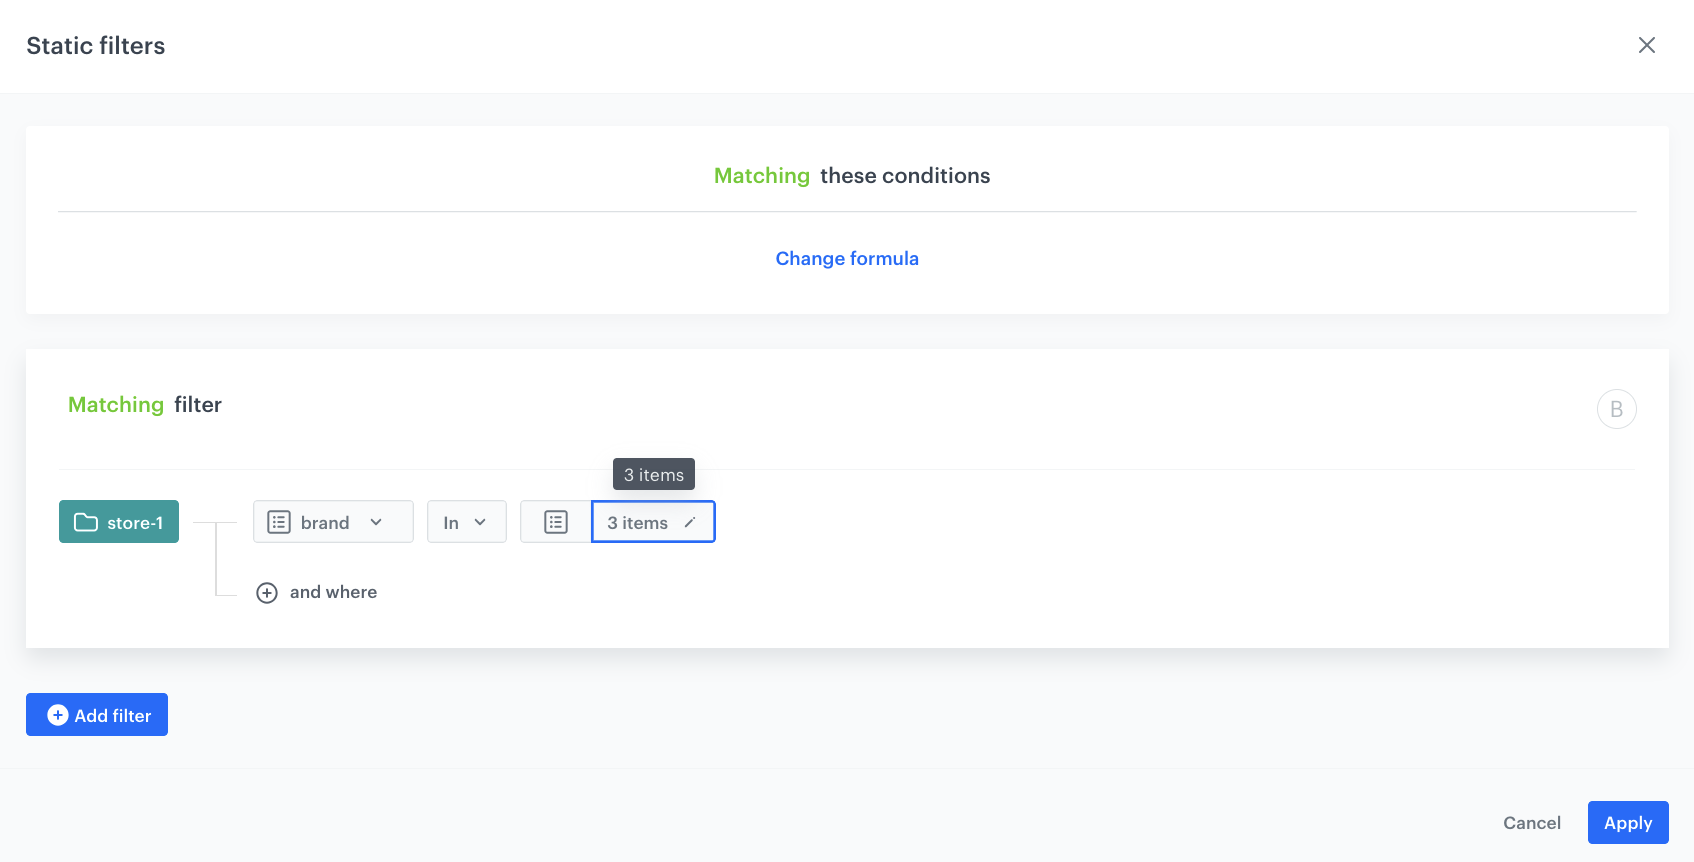Apply the static filters
1694x862 pixels.
(x=1627, y=823)
